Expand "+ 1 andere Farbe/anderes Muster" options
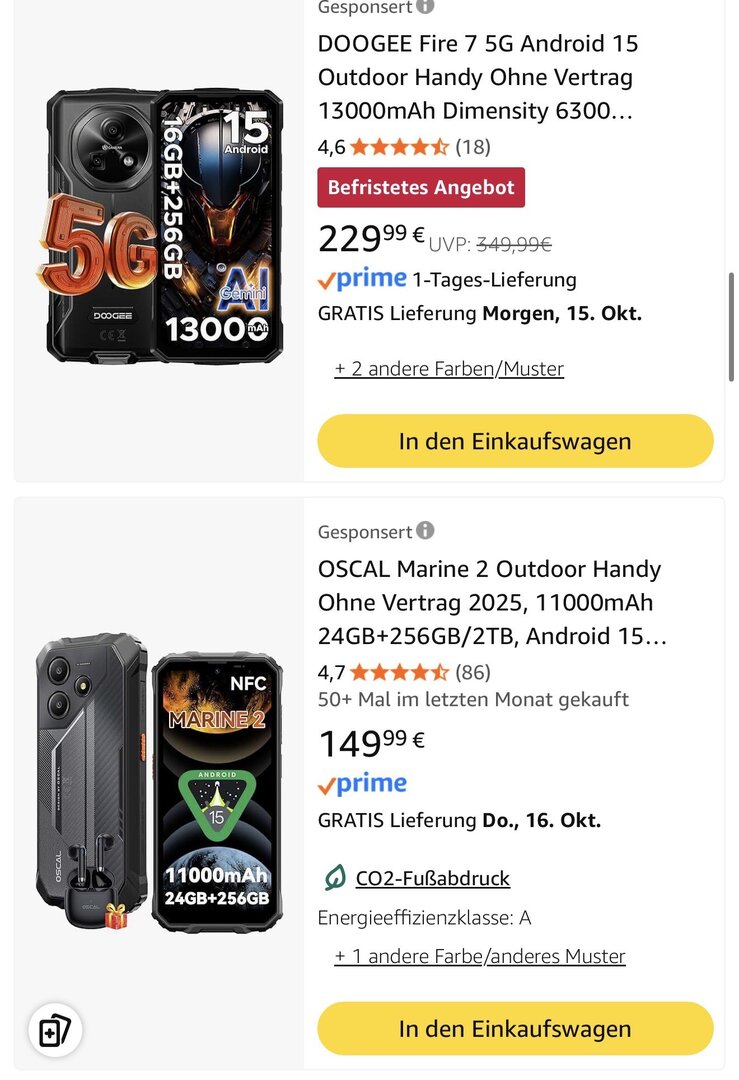The image size is (739, 1080). tap(480, 956)
